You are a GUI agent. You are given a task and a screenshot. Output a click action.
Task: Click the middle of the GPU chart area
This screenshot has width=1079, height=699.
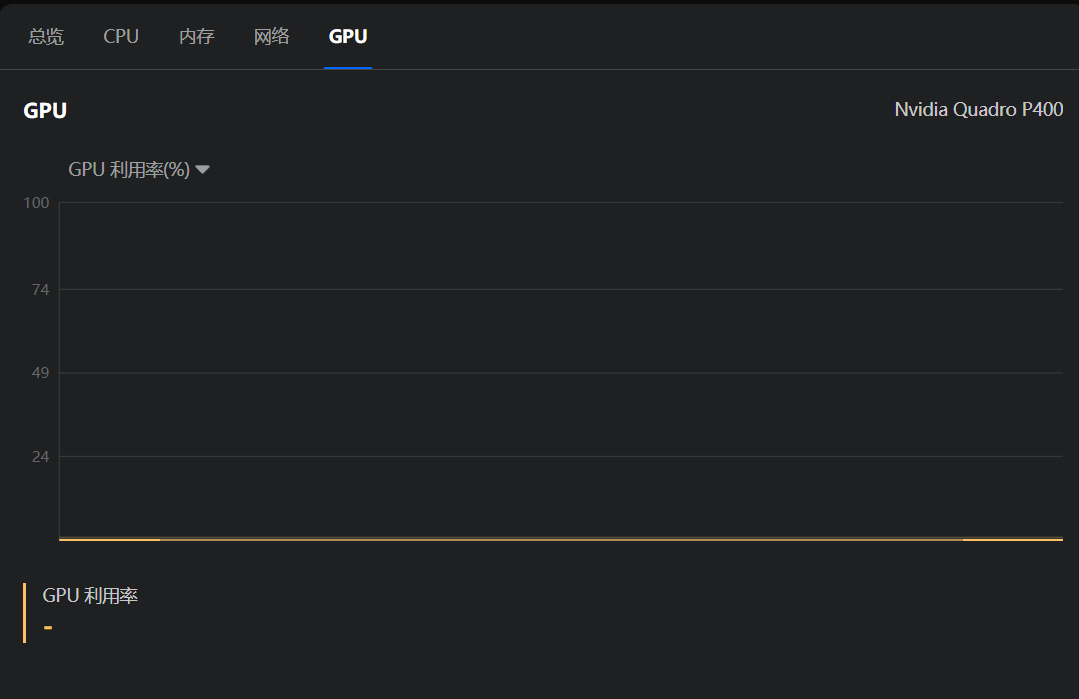point(560,371)
